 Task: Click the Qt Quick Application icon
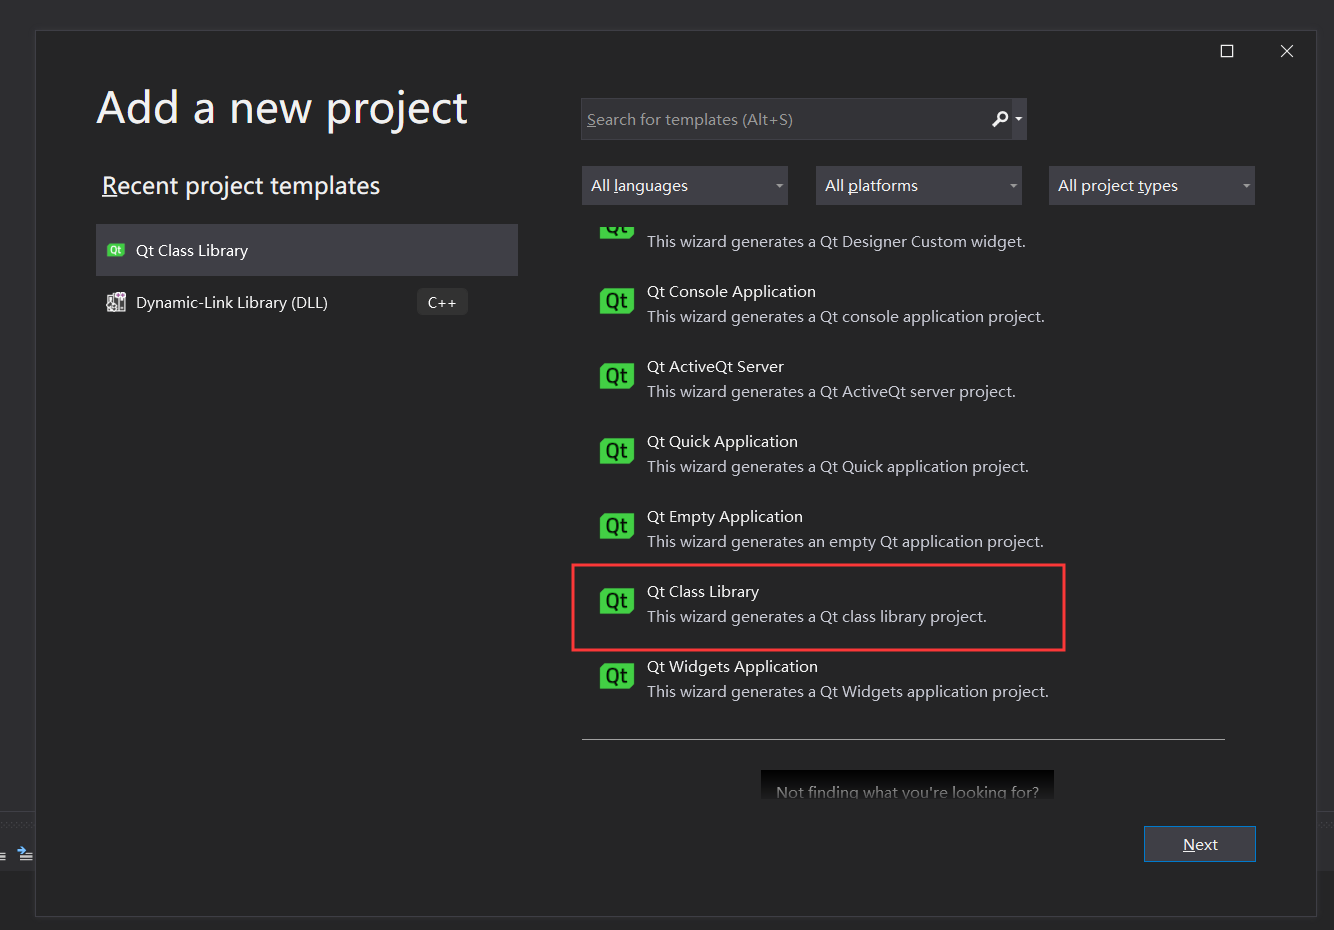(616, 451)
